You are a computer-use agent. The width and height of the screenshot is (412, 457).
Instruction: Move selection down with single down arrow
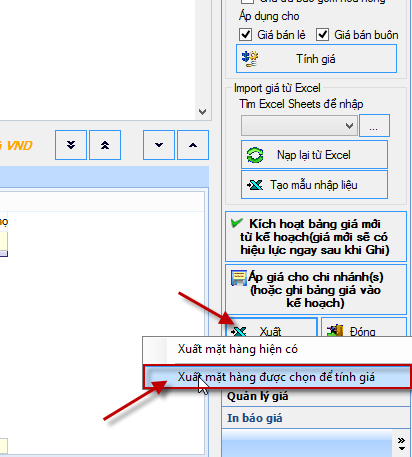pyautogui.click(x=159, y=145)
